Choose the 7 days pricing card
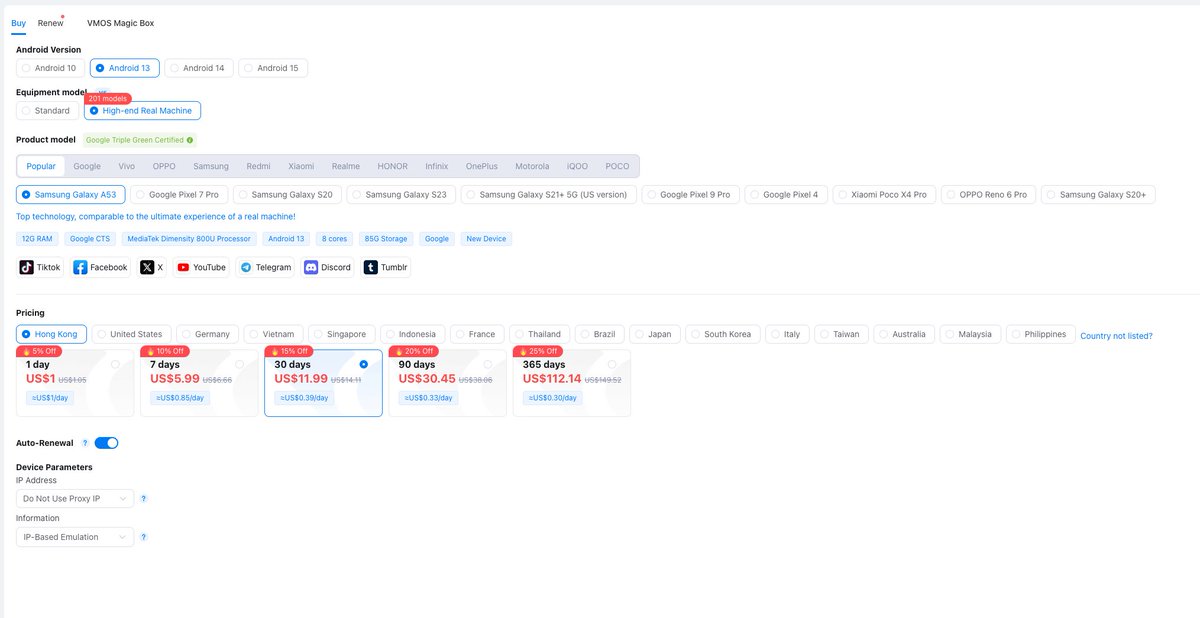1200x618 pixels. point(199,381)
